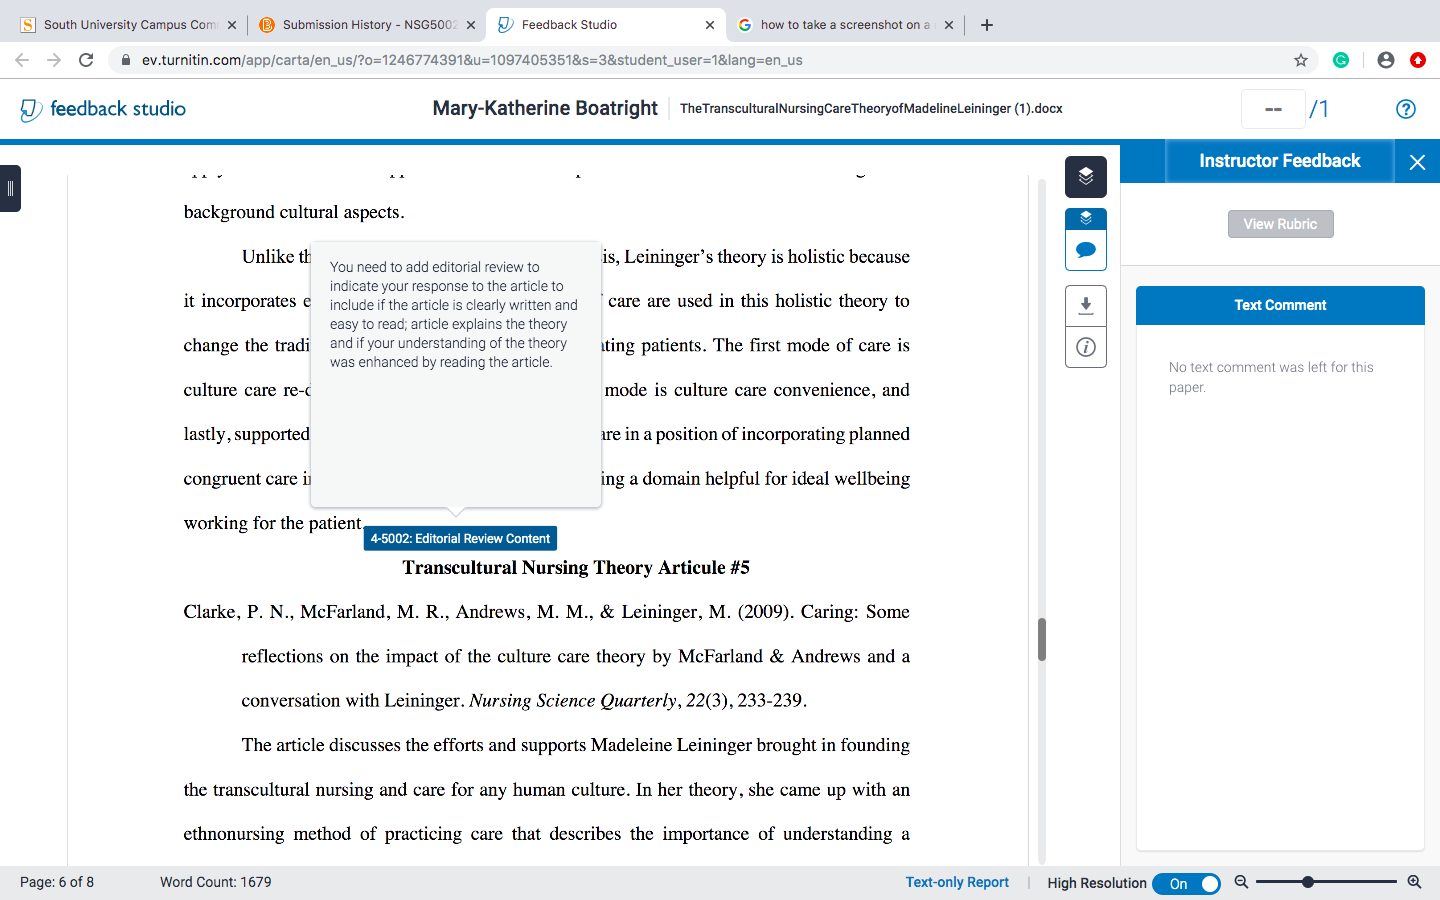The height and width of the screenshot is (900, 1440).
Task: Go forward in browser history
Action: pyautogui.click(x=54, y=60)
